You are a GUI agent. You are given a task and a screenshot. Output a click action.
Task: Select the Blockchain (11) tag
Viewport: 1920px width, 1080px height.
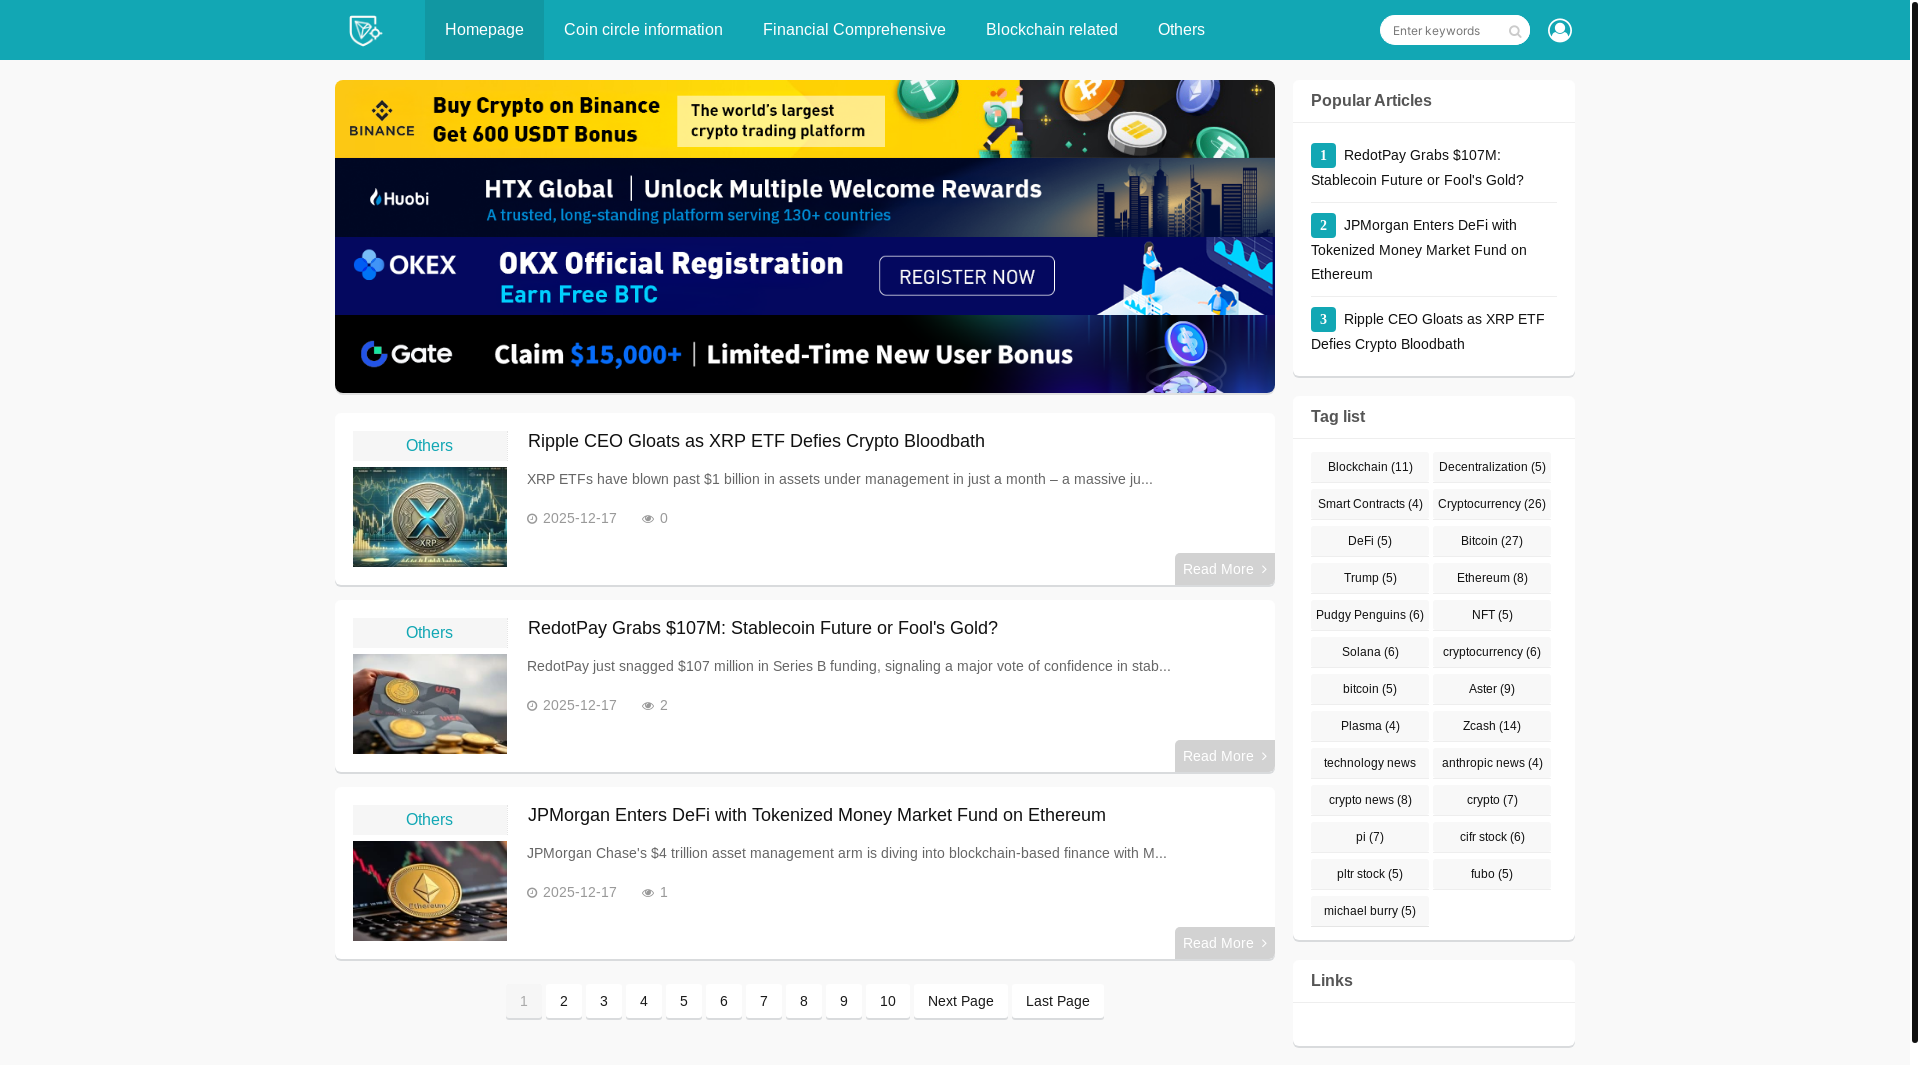1370,467
